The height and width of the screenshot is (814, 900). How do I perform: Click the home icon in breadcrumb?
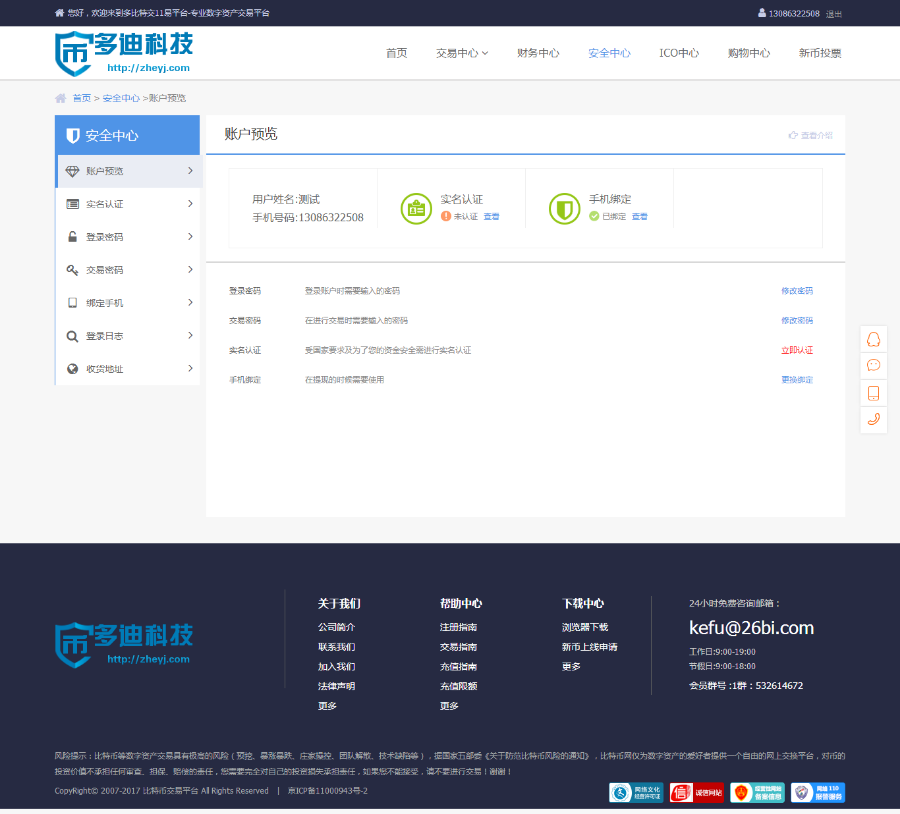(60, 98)
